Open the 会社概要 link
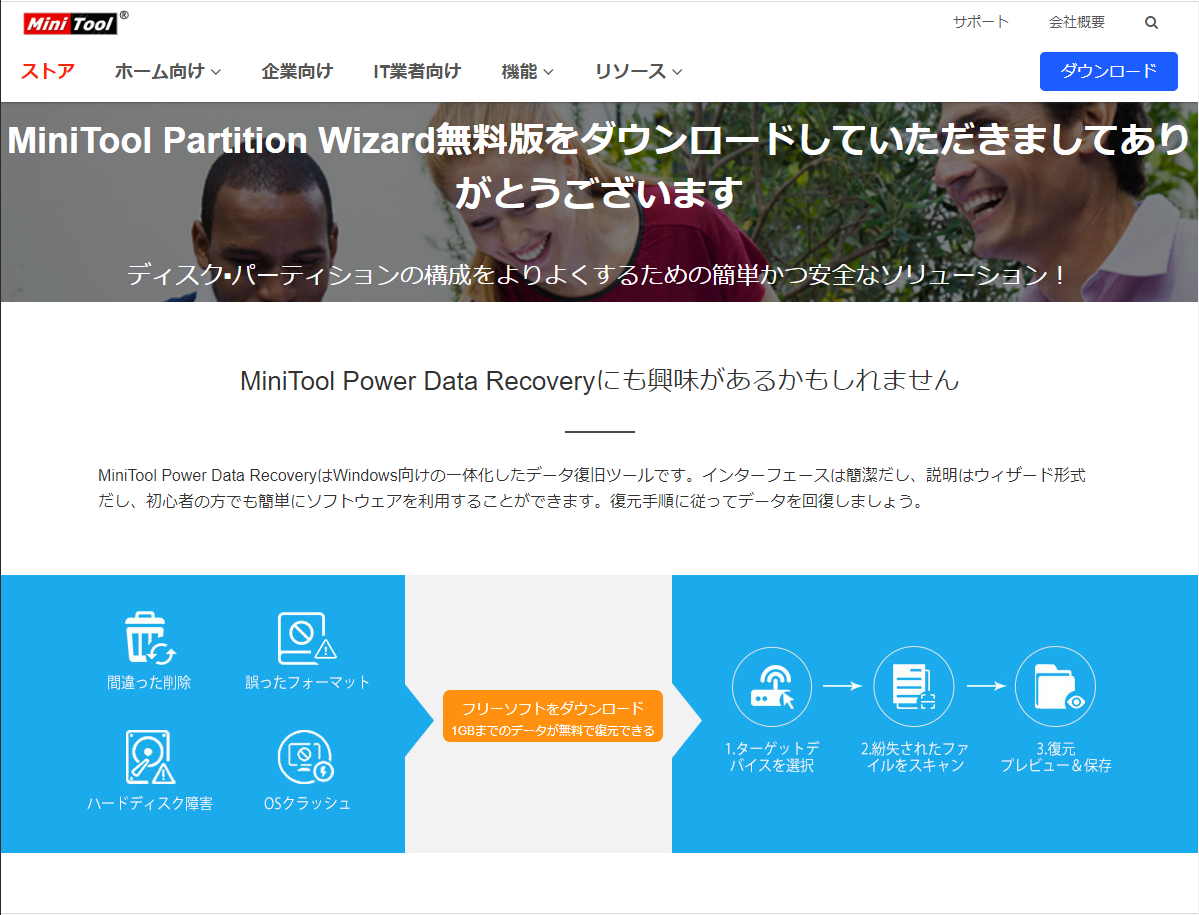The width and height of the screenshot is (1199, 915). pos(1077,22)
